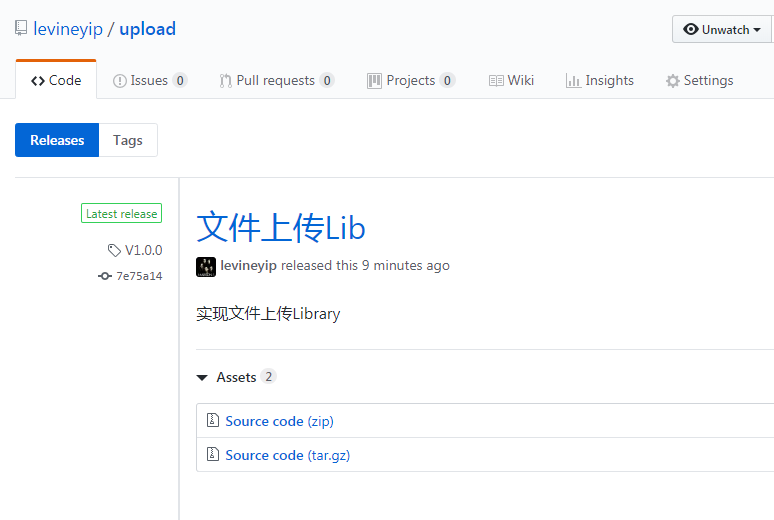Viewport: 774px width, 520px height.
Task: Click the tag icon beside V1.0.0
Action: (114, 250)
